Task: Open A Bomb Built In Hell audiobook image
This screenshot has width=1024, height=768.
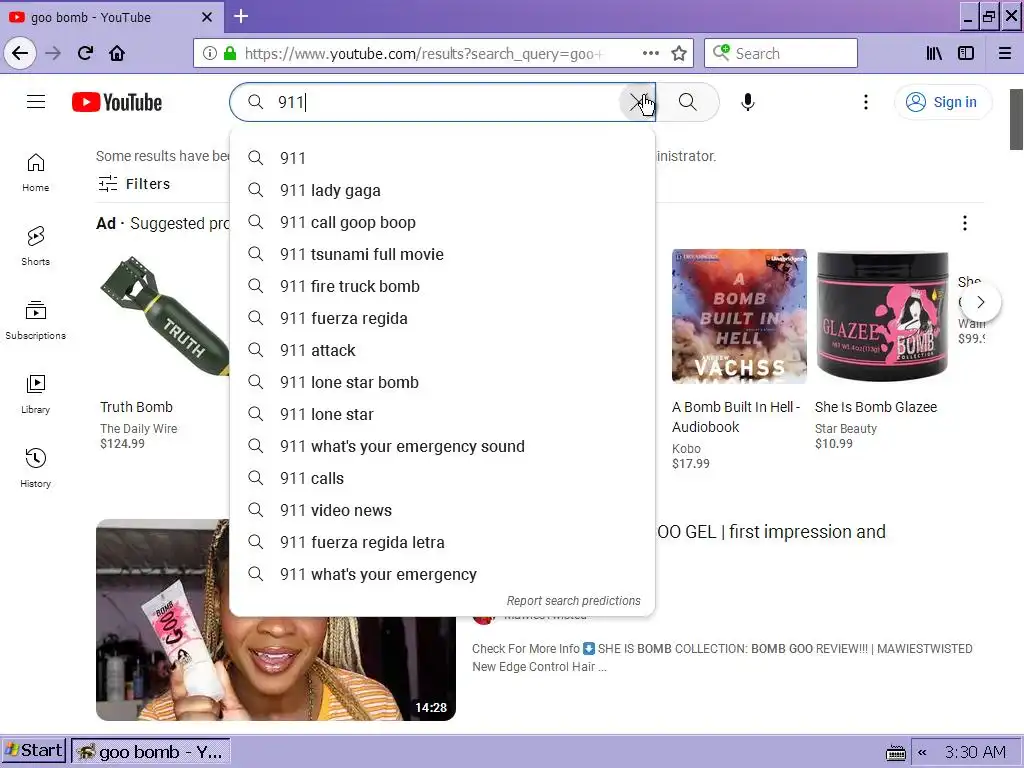Action: [x=739, y=316]
